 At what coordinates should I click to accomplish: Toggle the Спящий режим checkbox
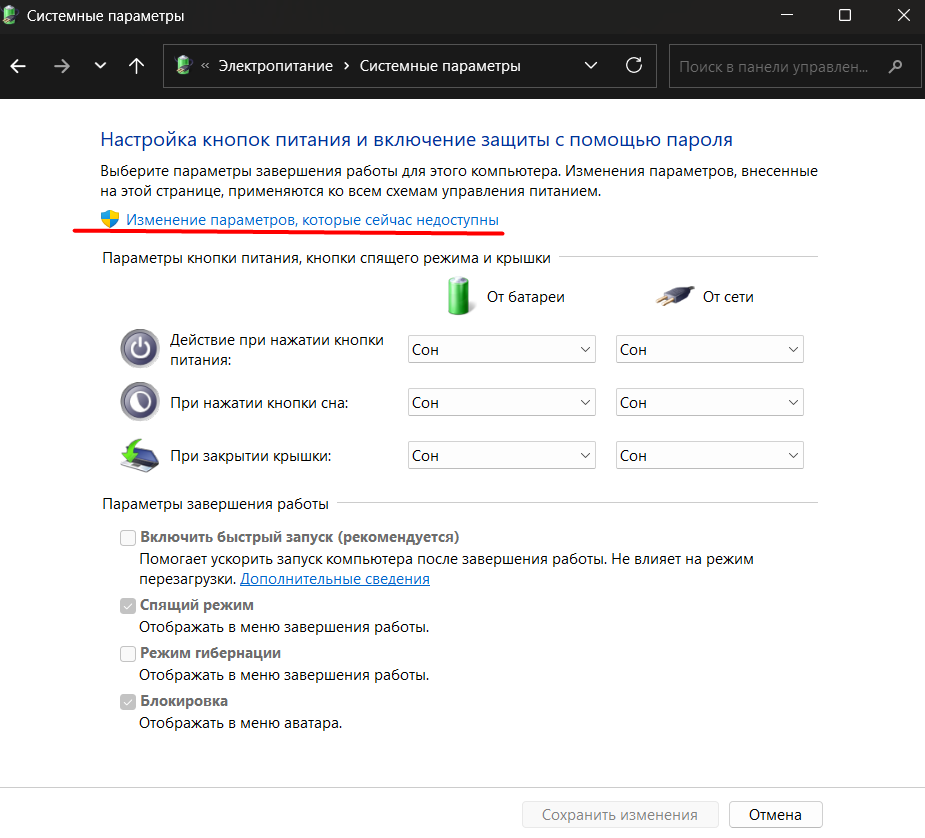(x=128, y=606)
